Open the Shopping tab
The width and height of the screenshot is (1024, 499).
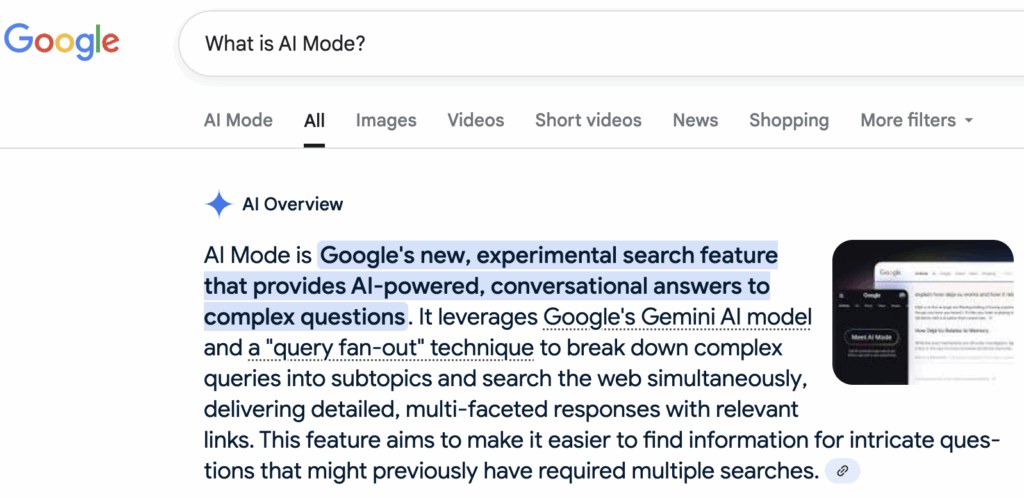pos(789,120)
